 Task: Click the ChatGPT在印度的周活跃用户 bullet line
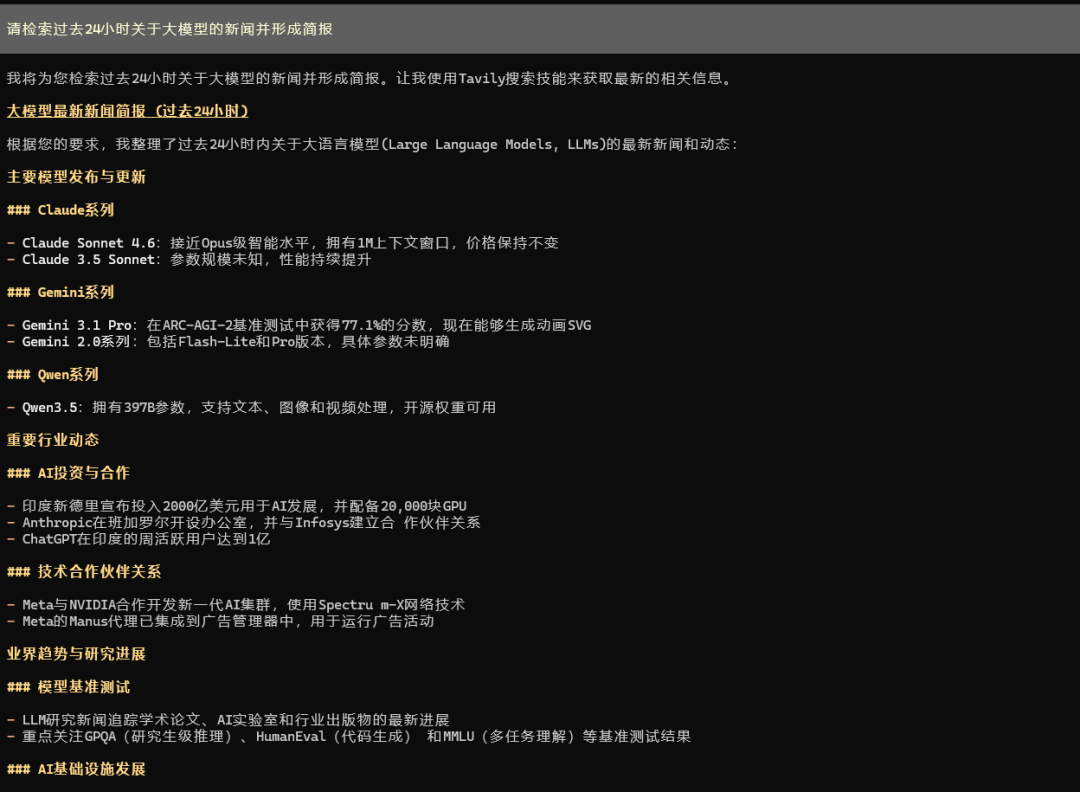(138, 539)
